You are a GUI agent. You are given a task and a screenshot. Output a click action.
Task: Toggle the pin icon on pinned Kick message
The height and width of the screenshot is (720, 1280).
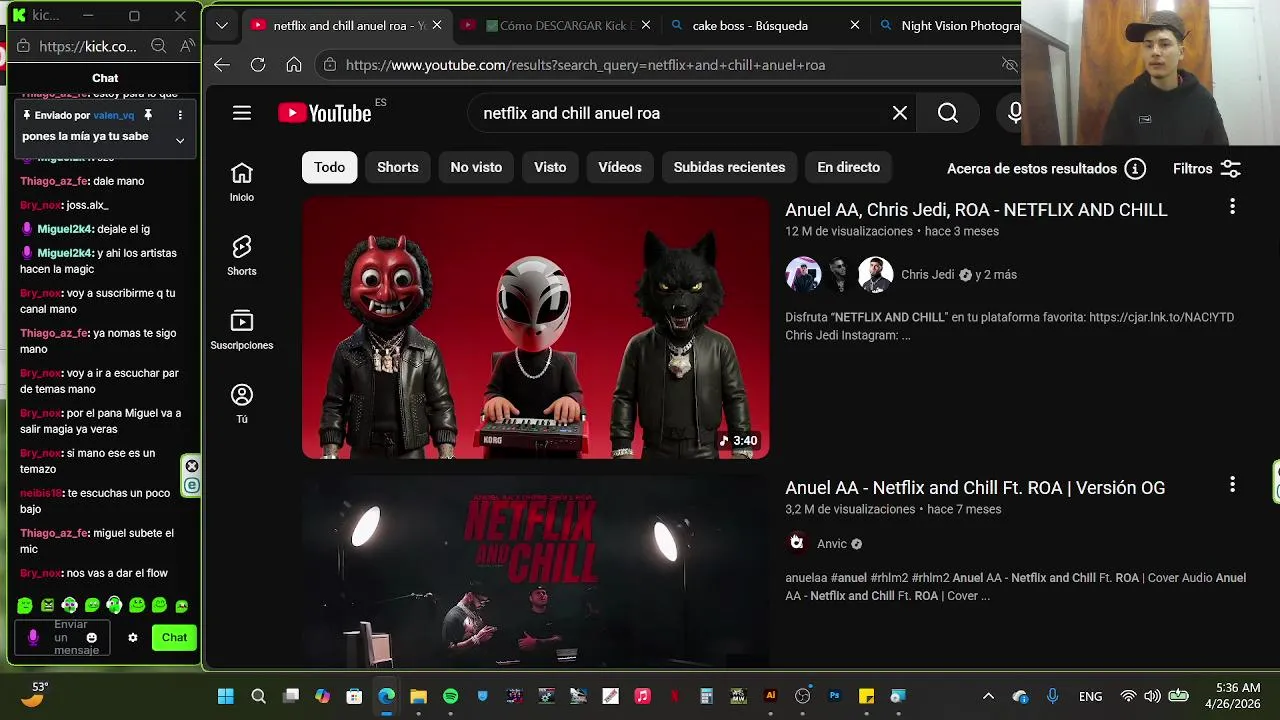coord(148,115)
